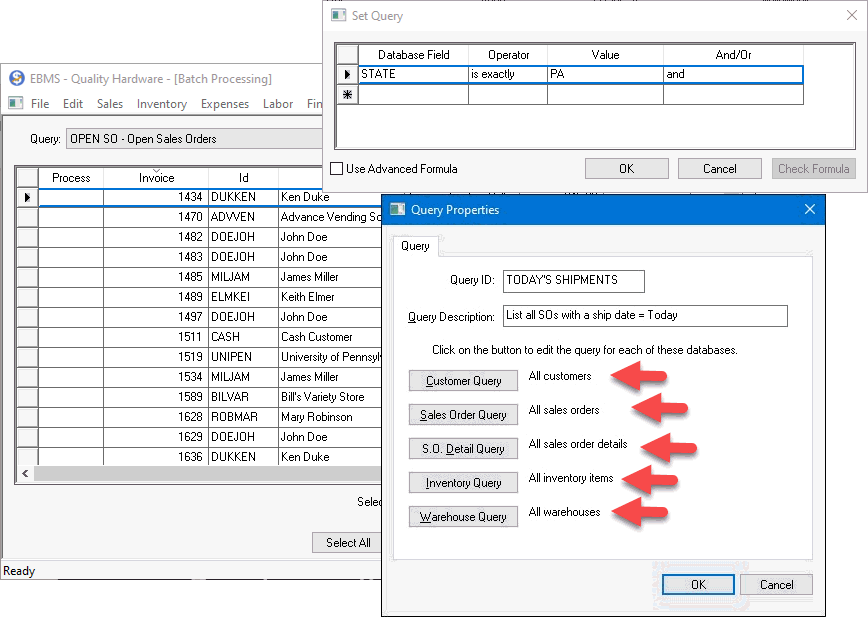
Task: Close the Query Properties dialog with X
Action: [x=810, y=210]
